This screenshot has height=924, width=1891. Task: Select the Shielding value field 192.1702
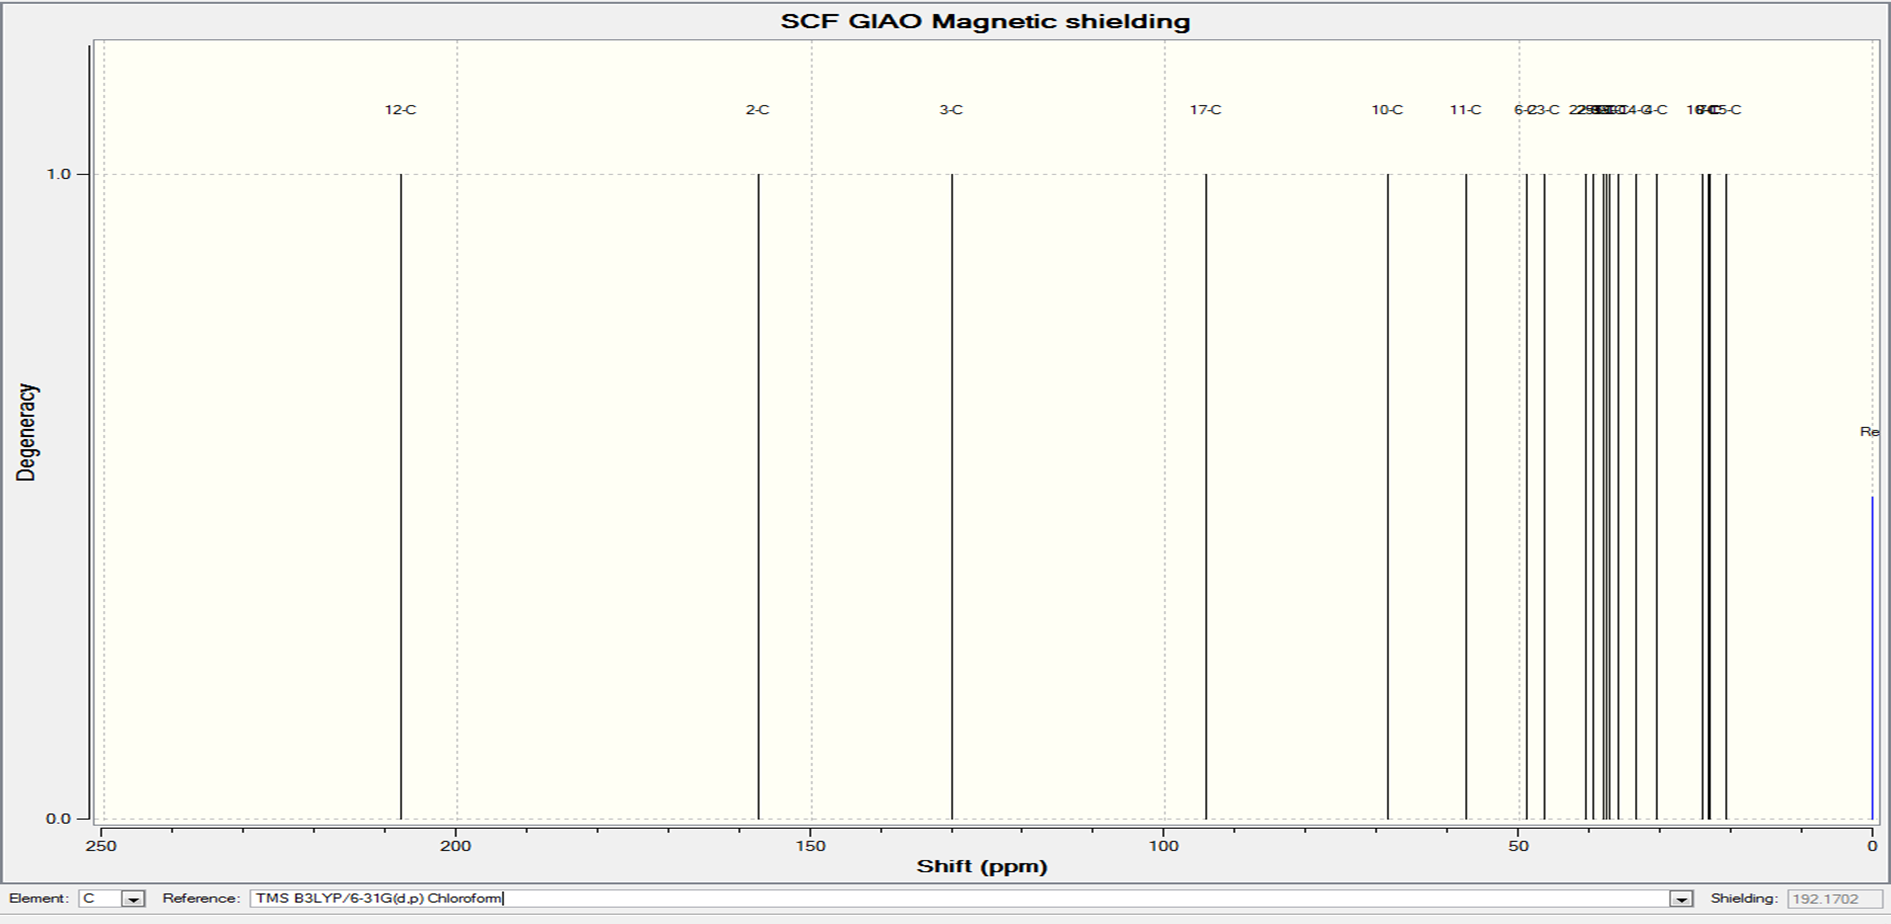[1834, 898]
